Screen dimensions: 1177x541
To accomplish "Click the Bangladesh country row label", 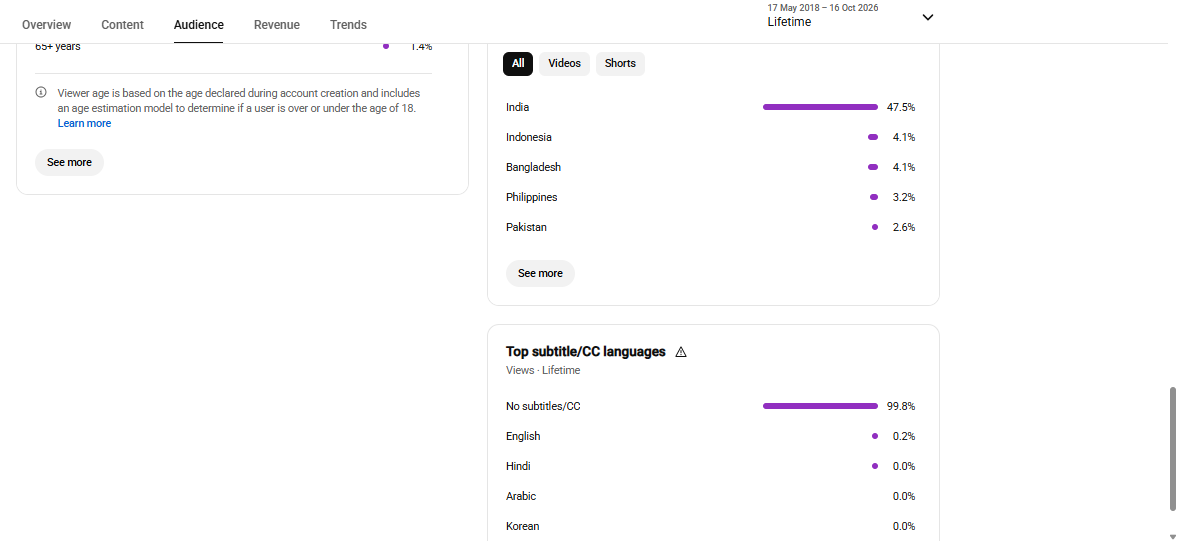I will click(x=533, y=167).
